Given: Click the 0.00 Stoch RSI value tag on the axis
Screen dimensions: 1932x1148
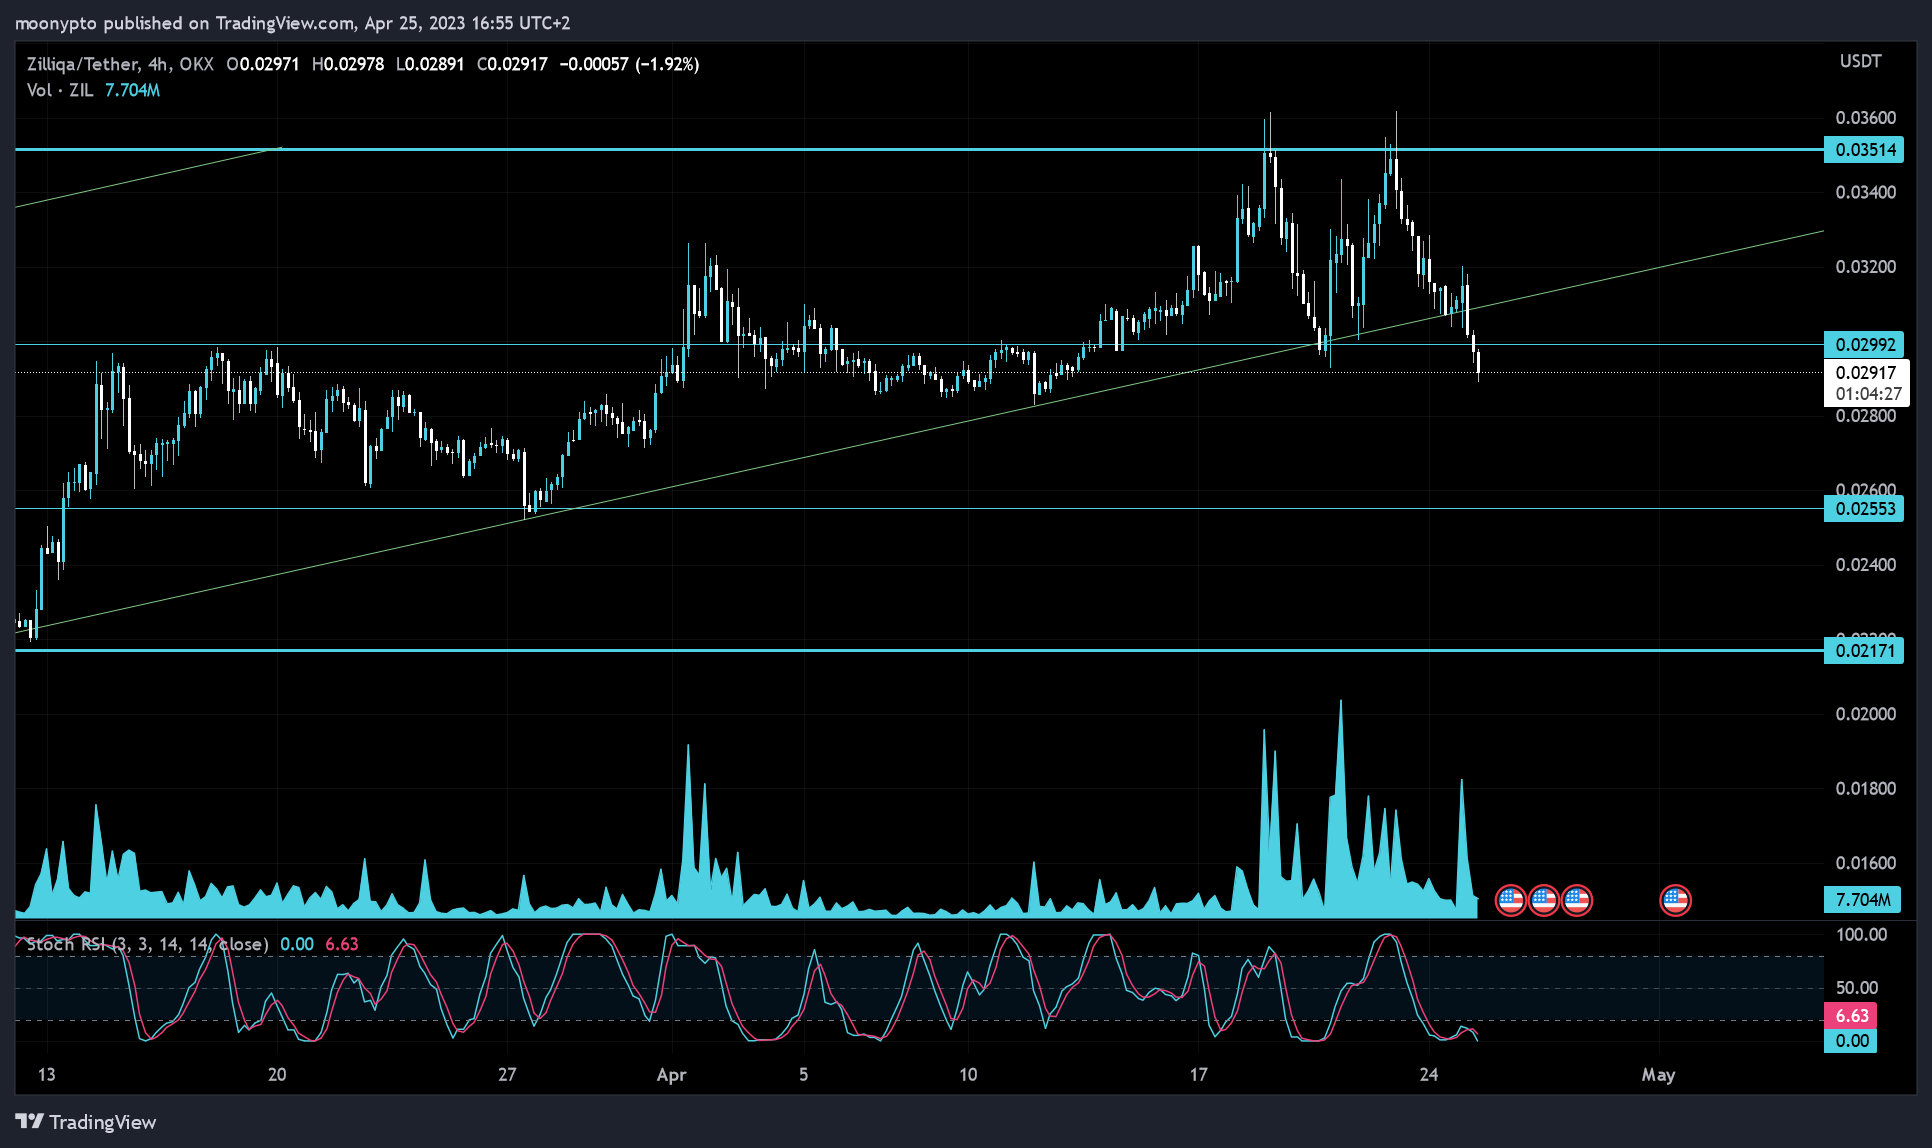Looking at the screenshot, I should pyautogui.click(x=1852, y=1041).
